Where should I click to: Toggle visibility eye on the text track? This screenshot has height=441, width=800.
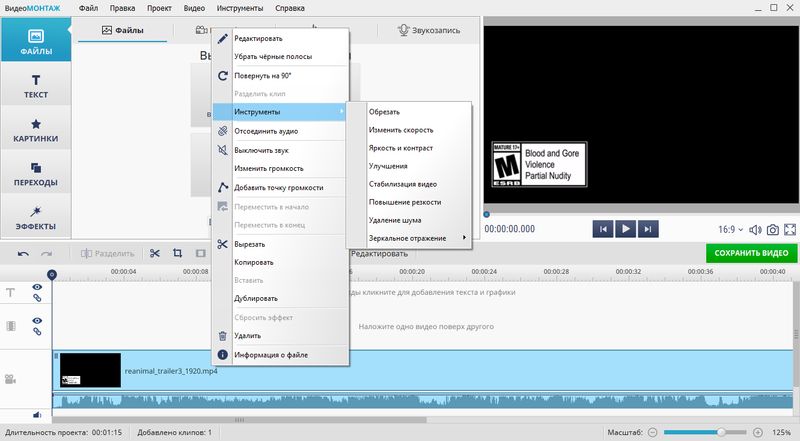click(37, 288)
